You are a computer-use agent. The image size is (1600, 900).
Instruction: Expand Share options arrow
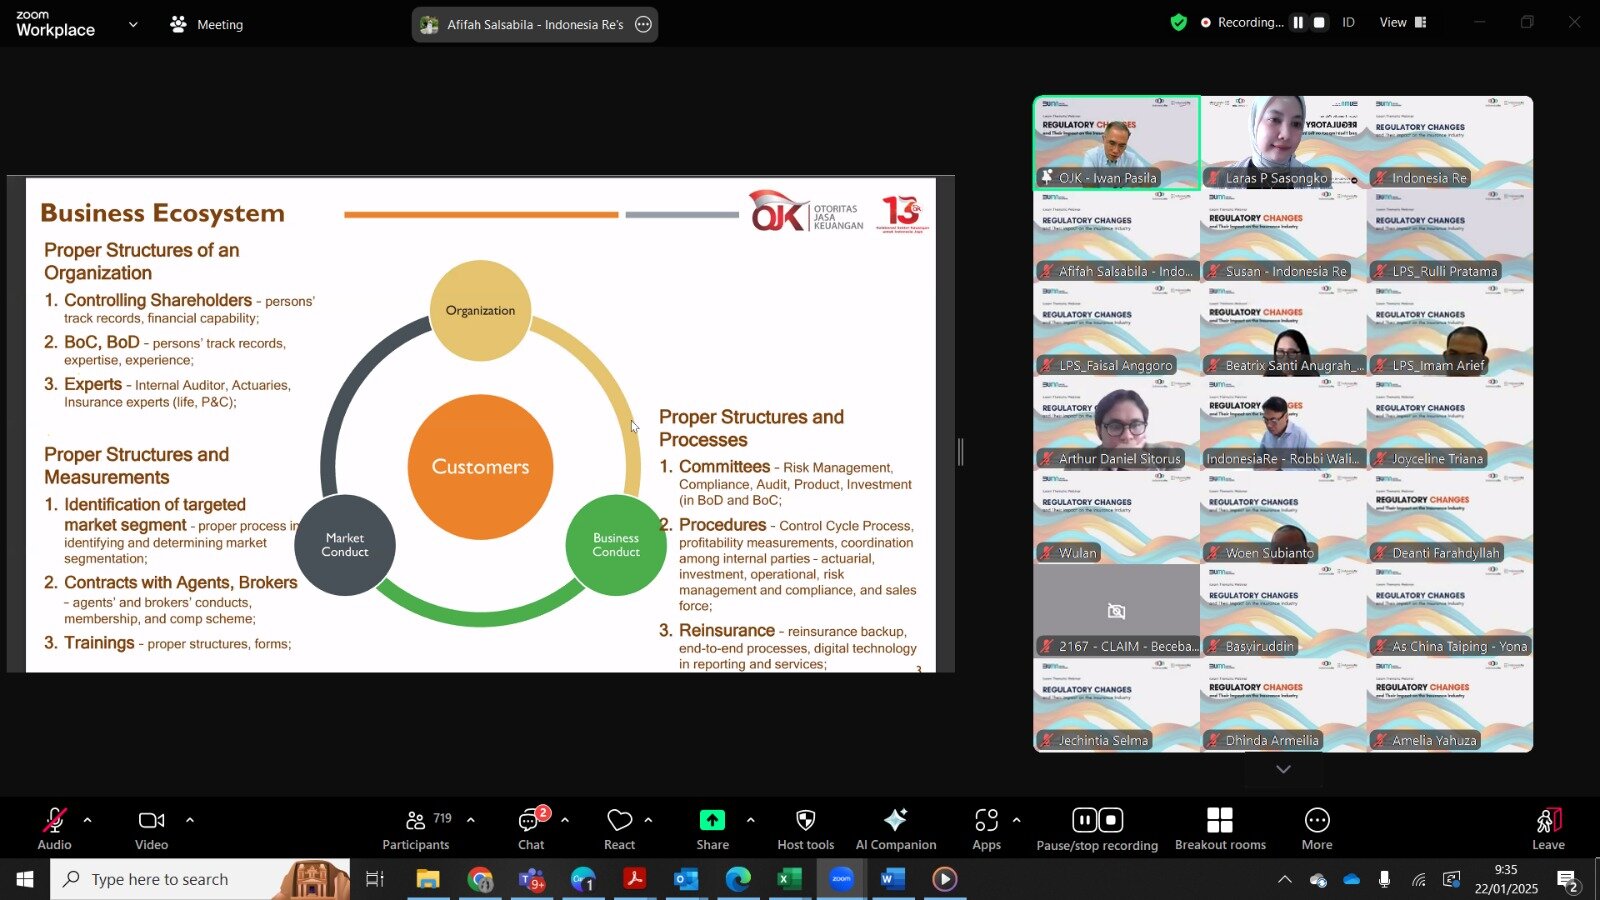tap(751, 820)
